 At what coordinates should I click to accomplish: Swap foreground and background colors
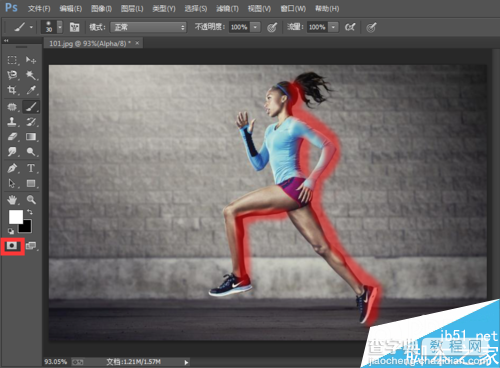coord(30,212)
